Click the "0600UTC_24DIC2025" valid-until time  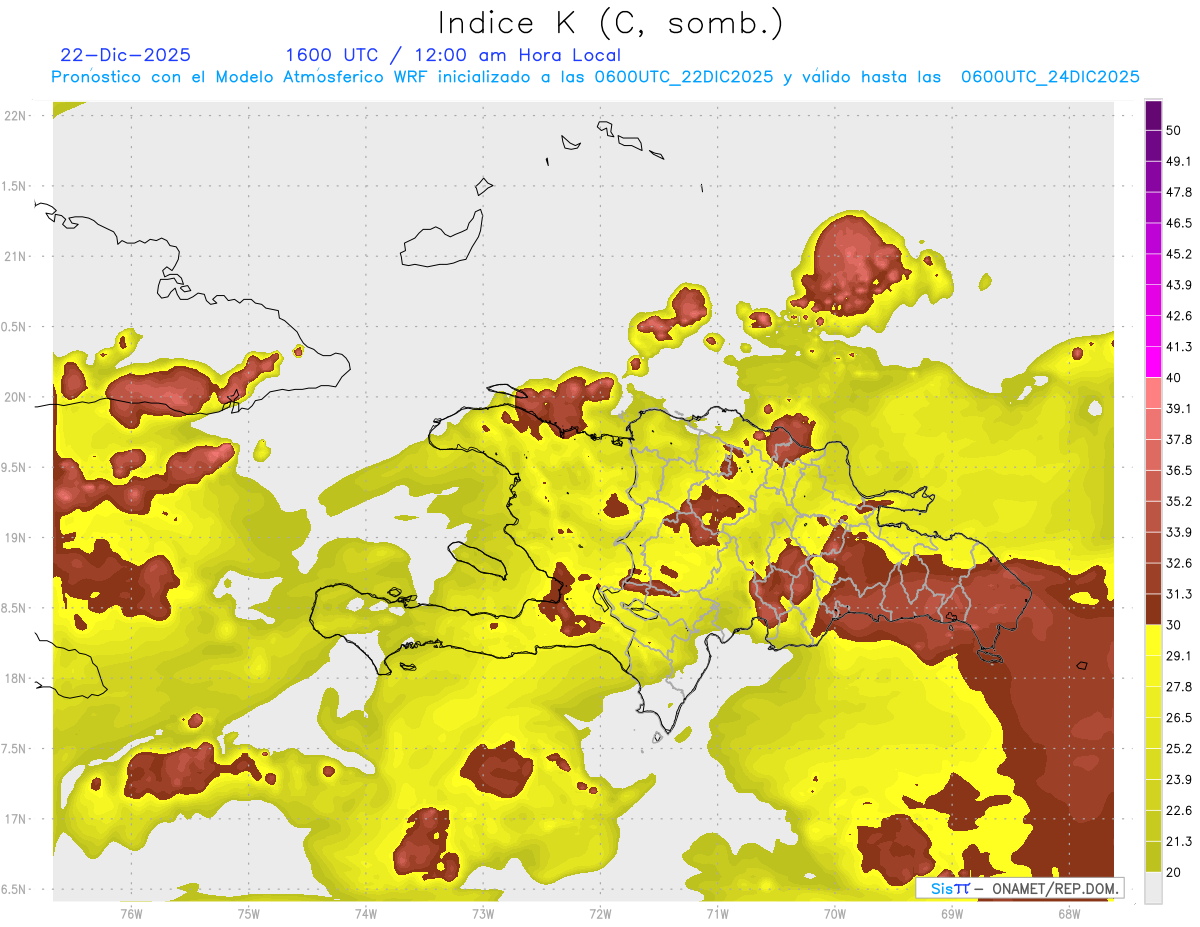tap(1050, 77)
